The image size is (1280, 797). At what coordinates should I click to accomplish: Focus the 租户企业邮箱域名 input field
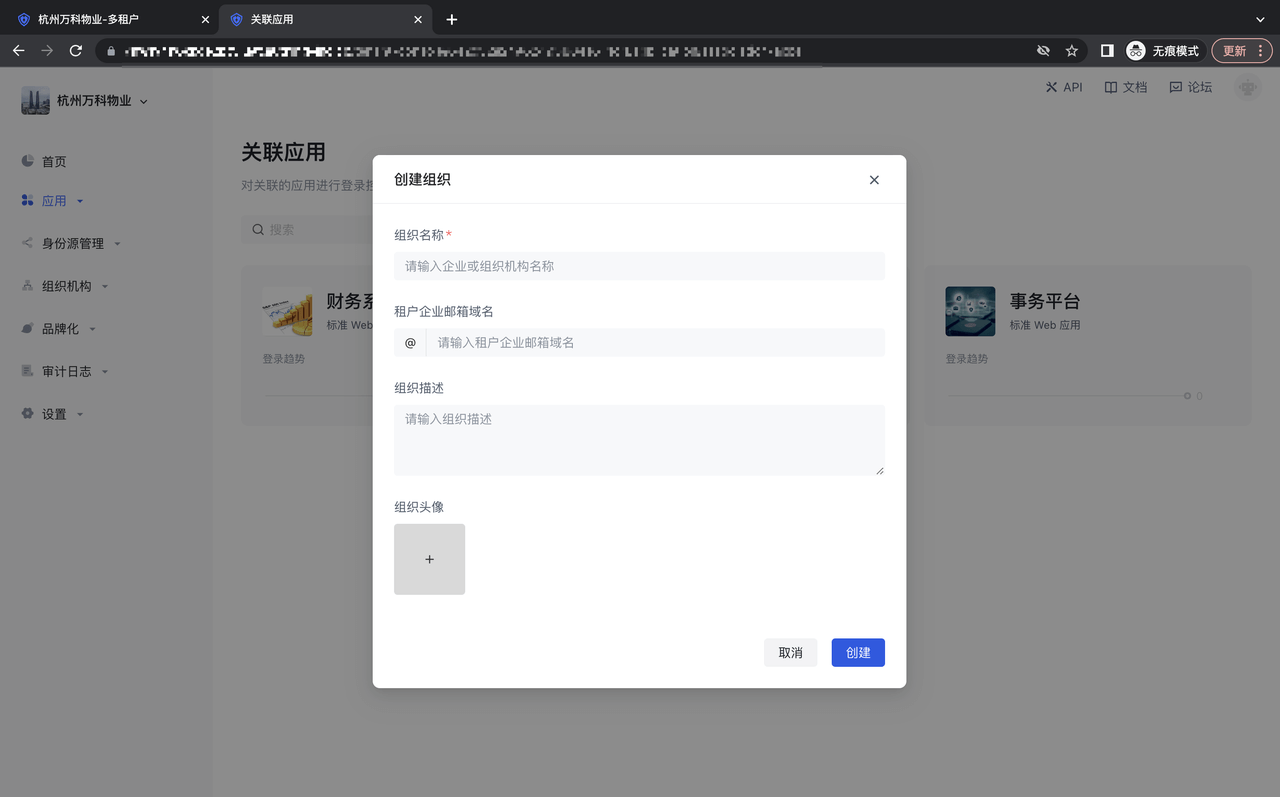pos(655,342)
